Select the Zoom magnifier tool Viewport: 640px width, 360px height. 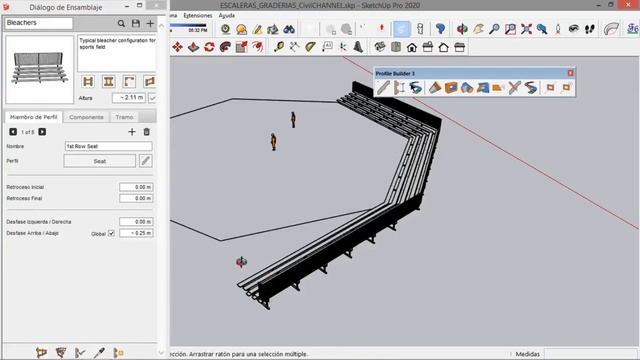tap(494, 29)
